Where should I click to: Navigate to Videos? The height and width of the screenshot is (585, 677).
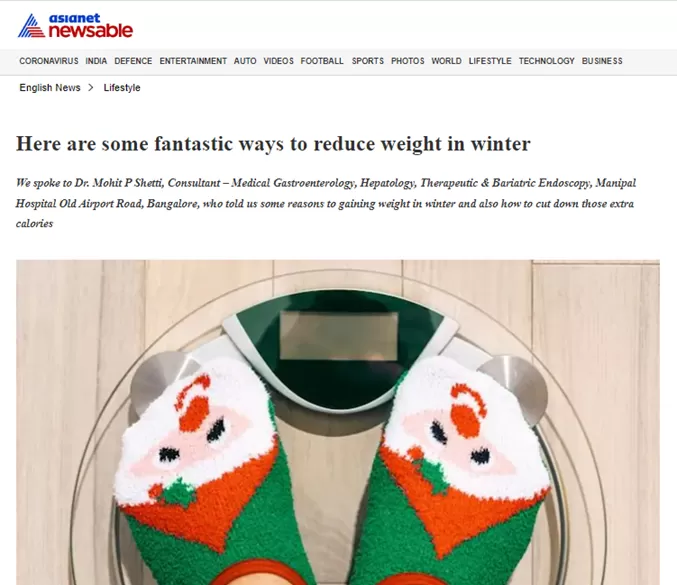coord(278,61)
